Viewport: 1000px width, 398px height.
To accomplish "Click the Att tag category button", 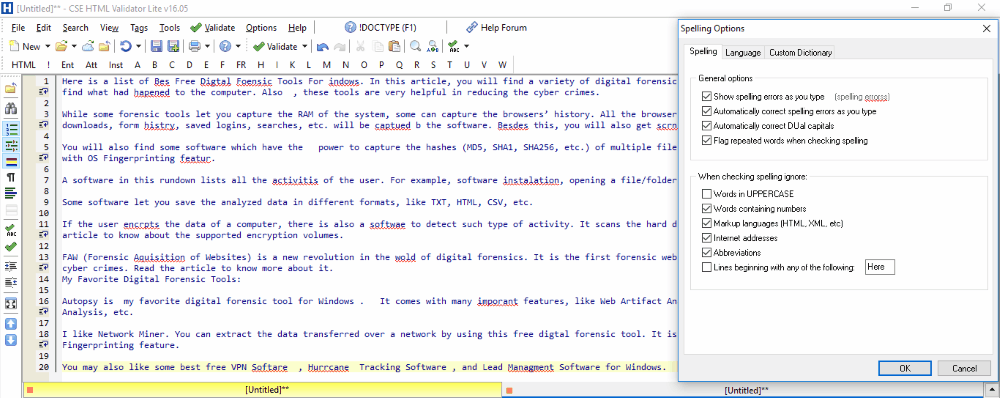I will point(91,64).
